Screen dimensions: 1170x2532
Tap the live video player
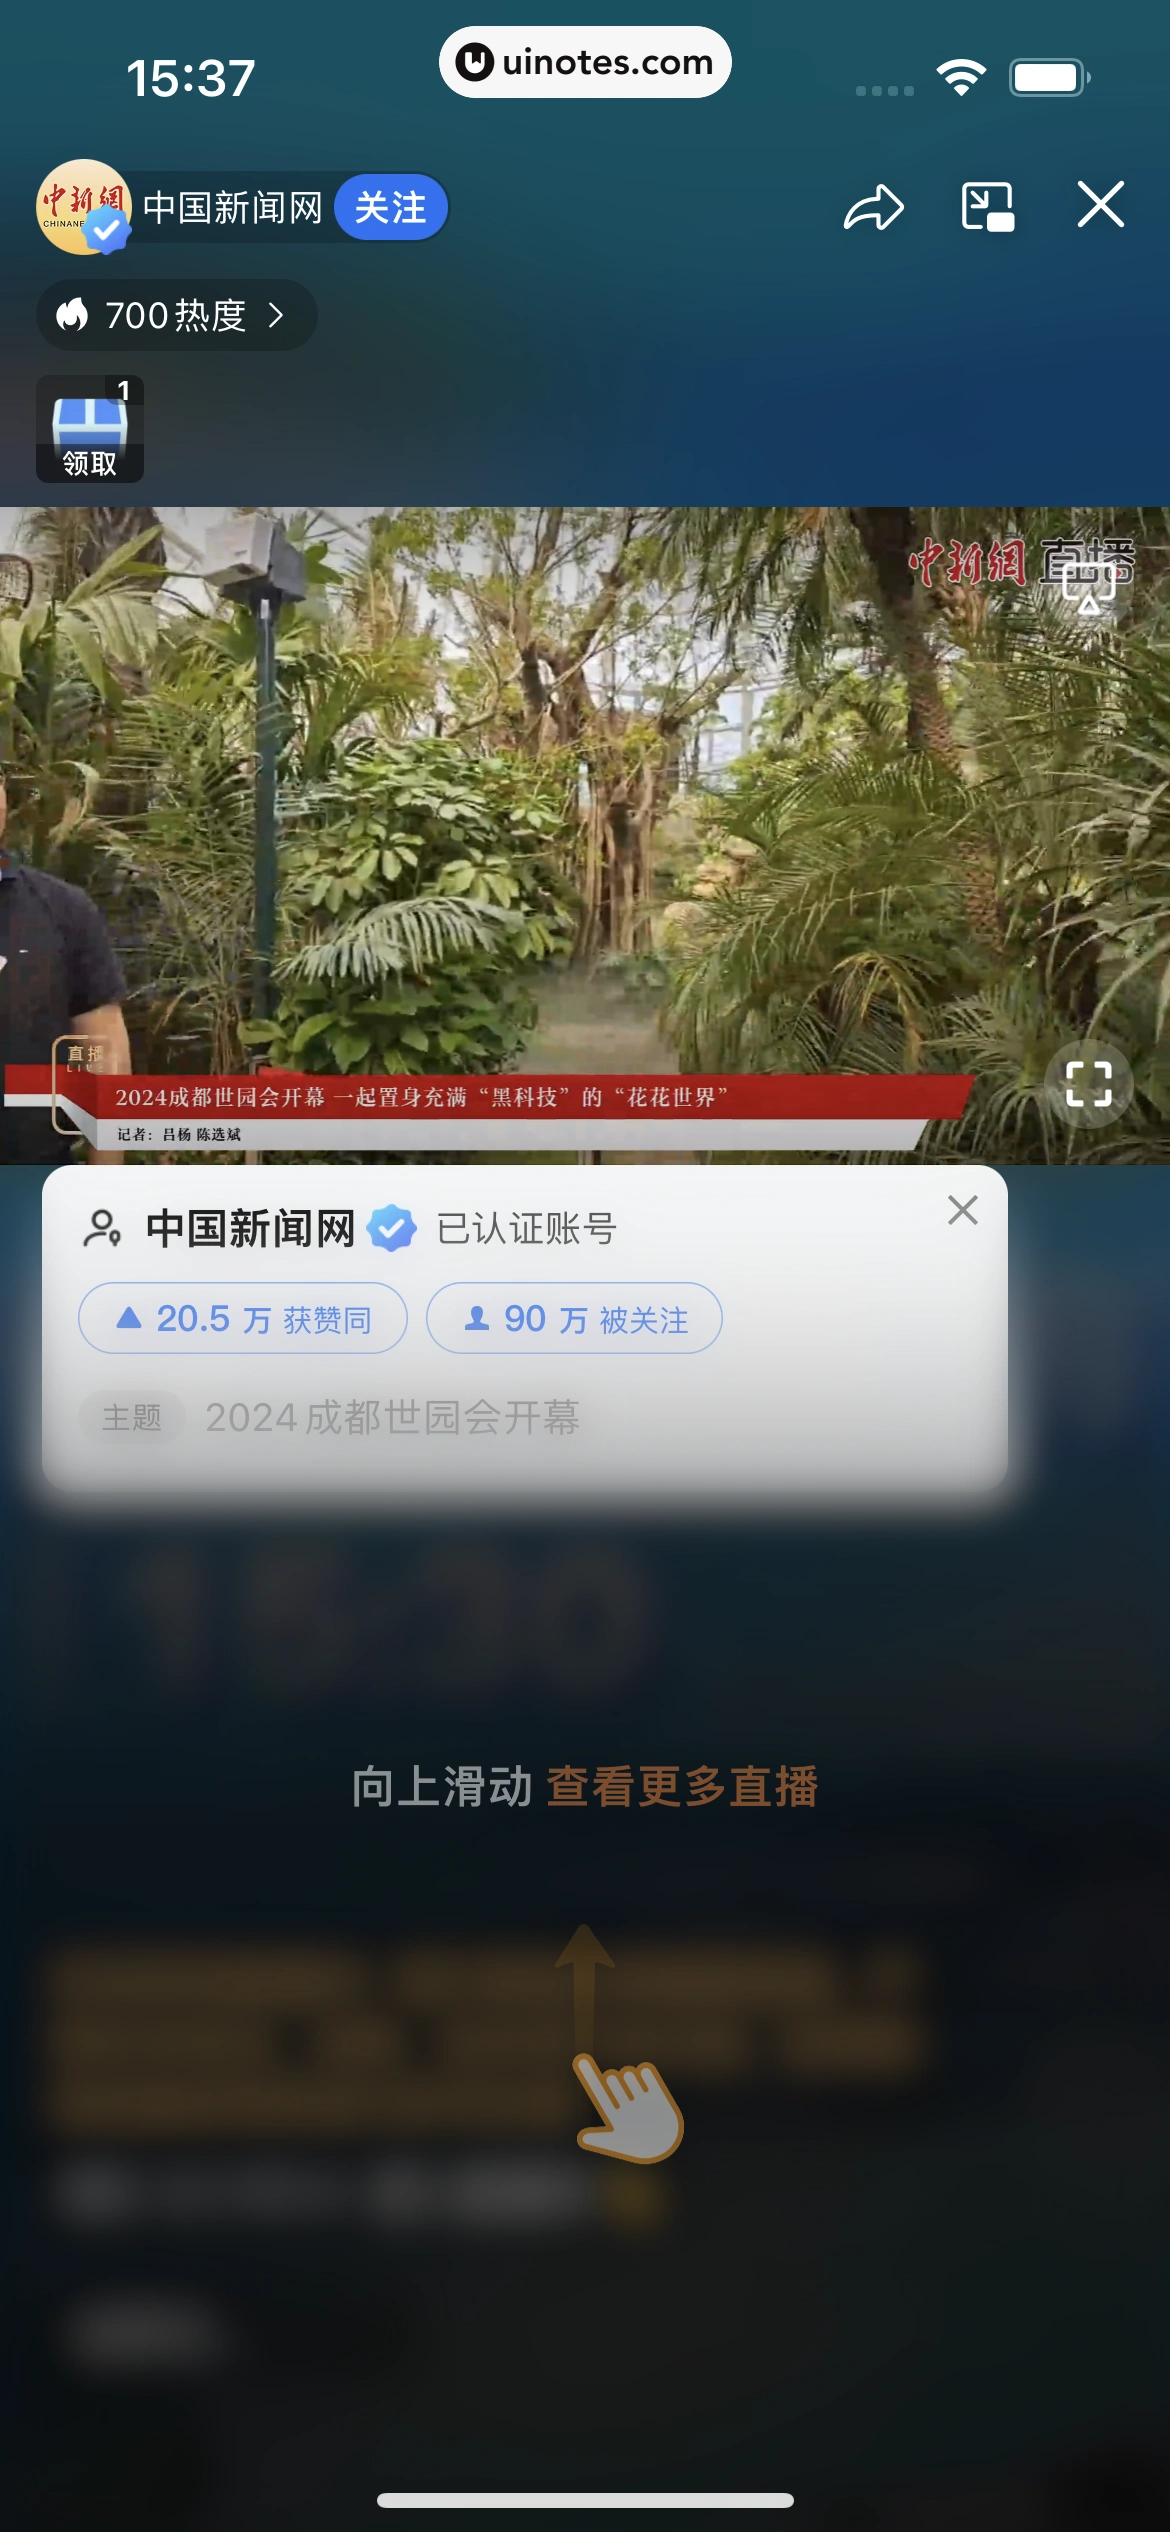(585, 835)
